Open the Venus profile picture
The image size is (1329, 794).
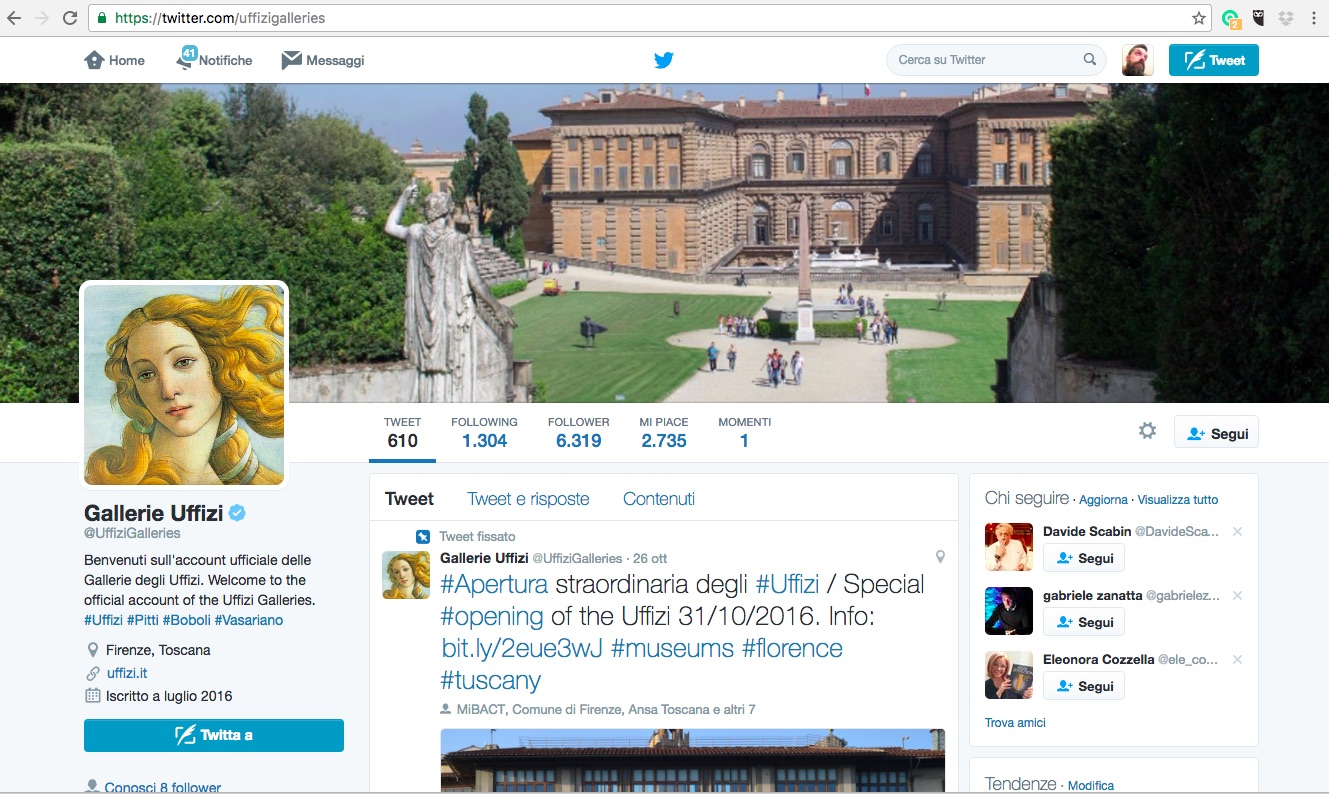pyautogui.click(x=184, y=385)
